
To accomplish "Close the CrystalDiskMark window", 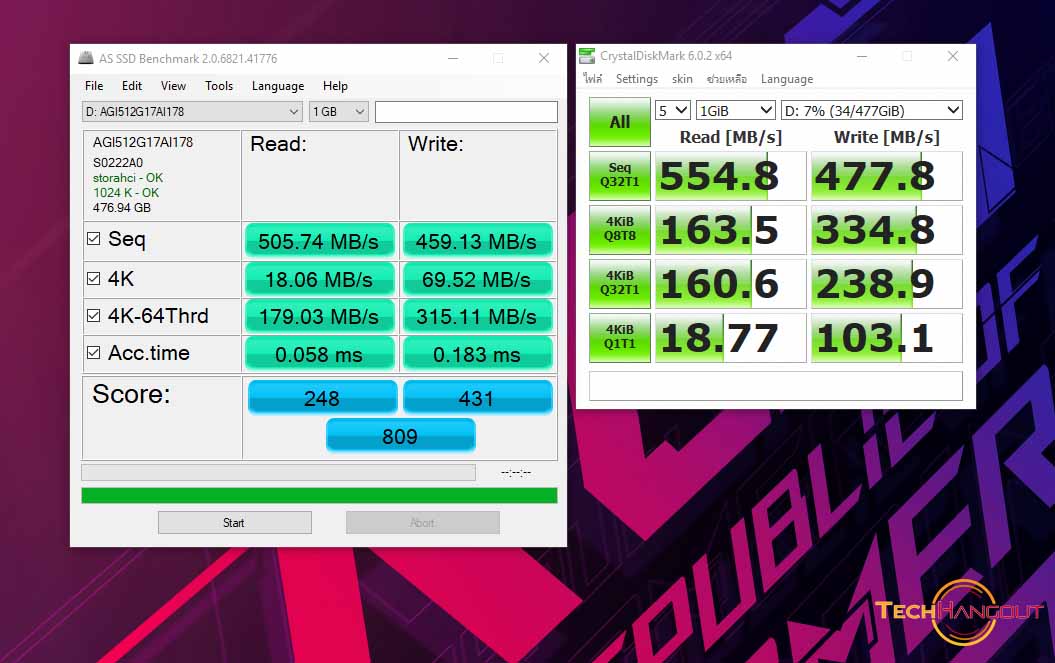I will (953, 56).
